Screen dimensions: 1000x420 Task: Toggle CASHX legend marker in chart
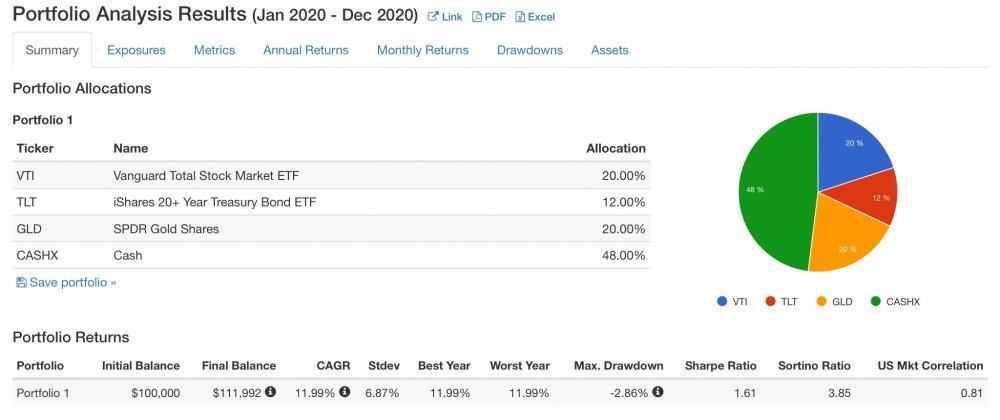[876, 301]
